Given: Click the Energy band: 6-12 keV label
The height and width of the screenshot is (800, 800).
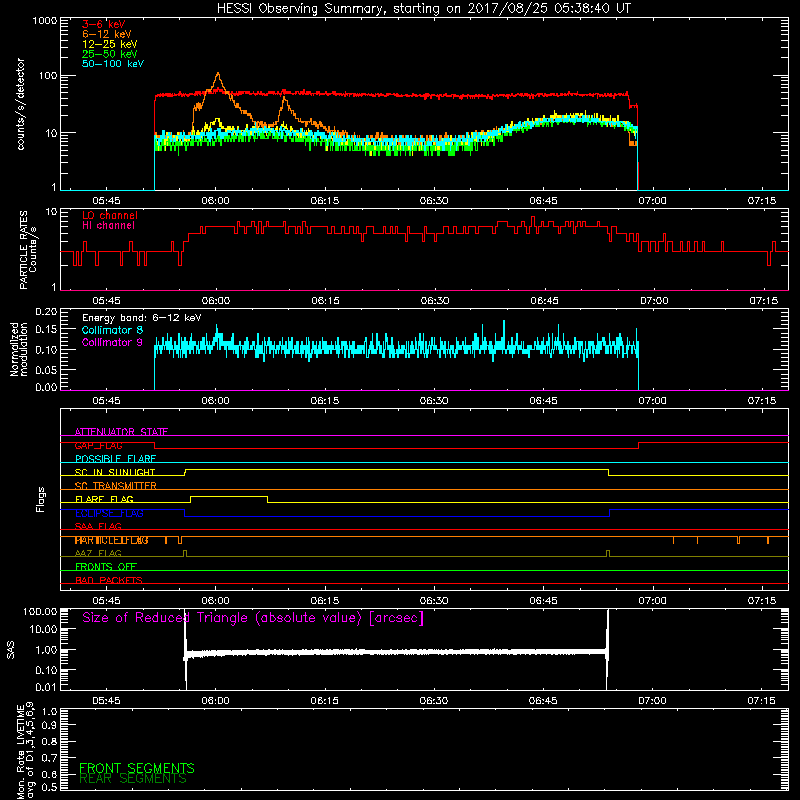Looking at the screenshot, I should (142, 318).
